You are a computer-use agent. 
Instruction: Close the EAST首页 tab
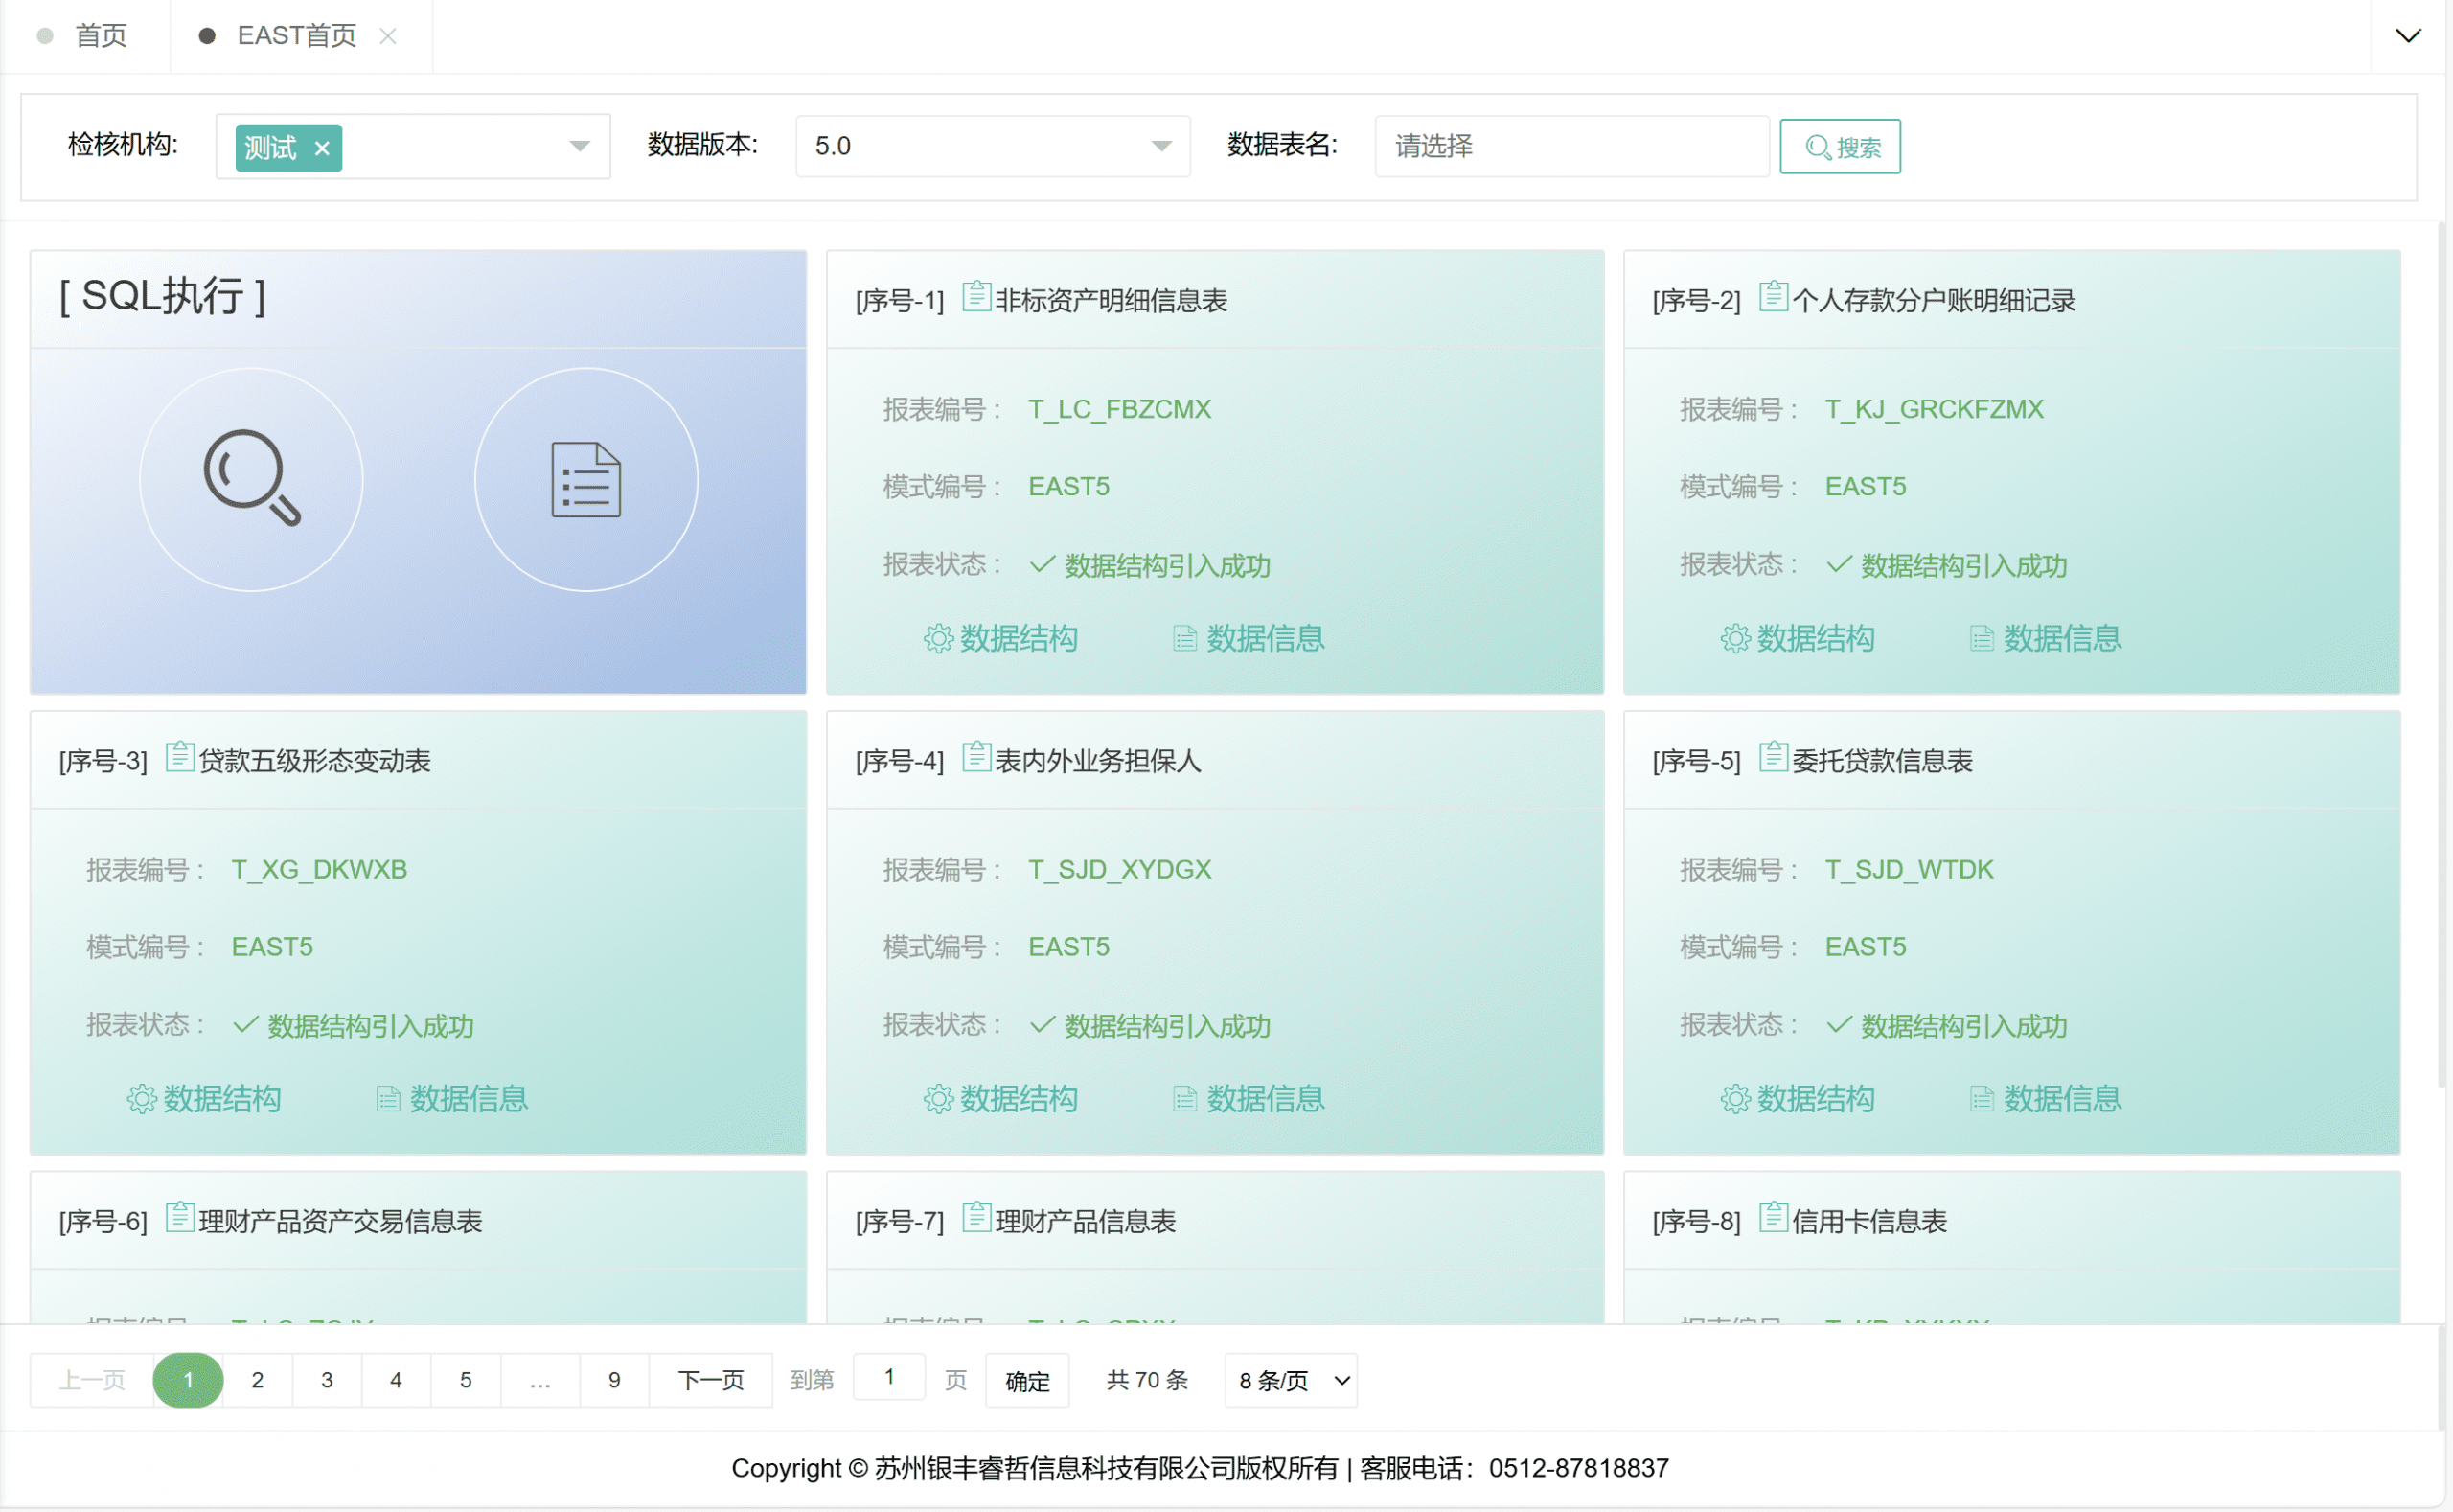click(388, 36)
